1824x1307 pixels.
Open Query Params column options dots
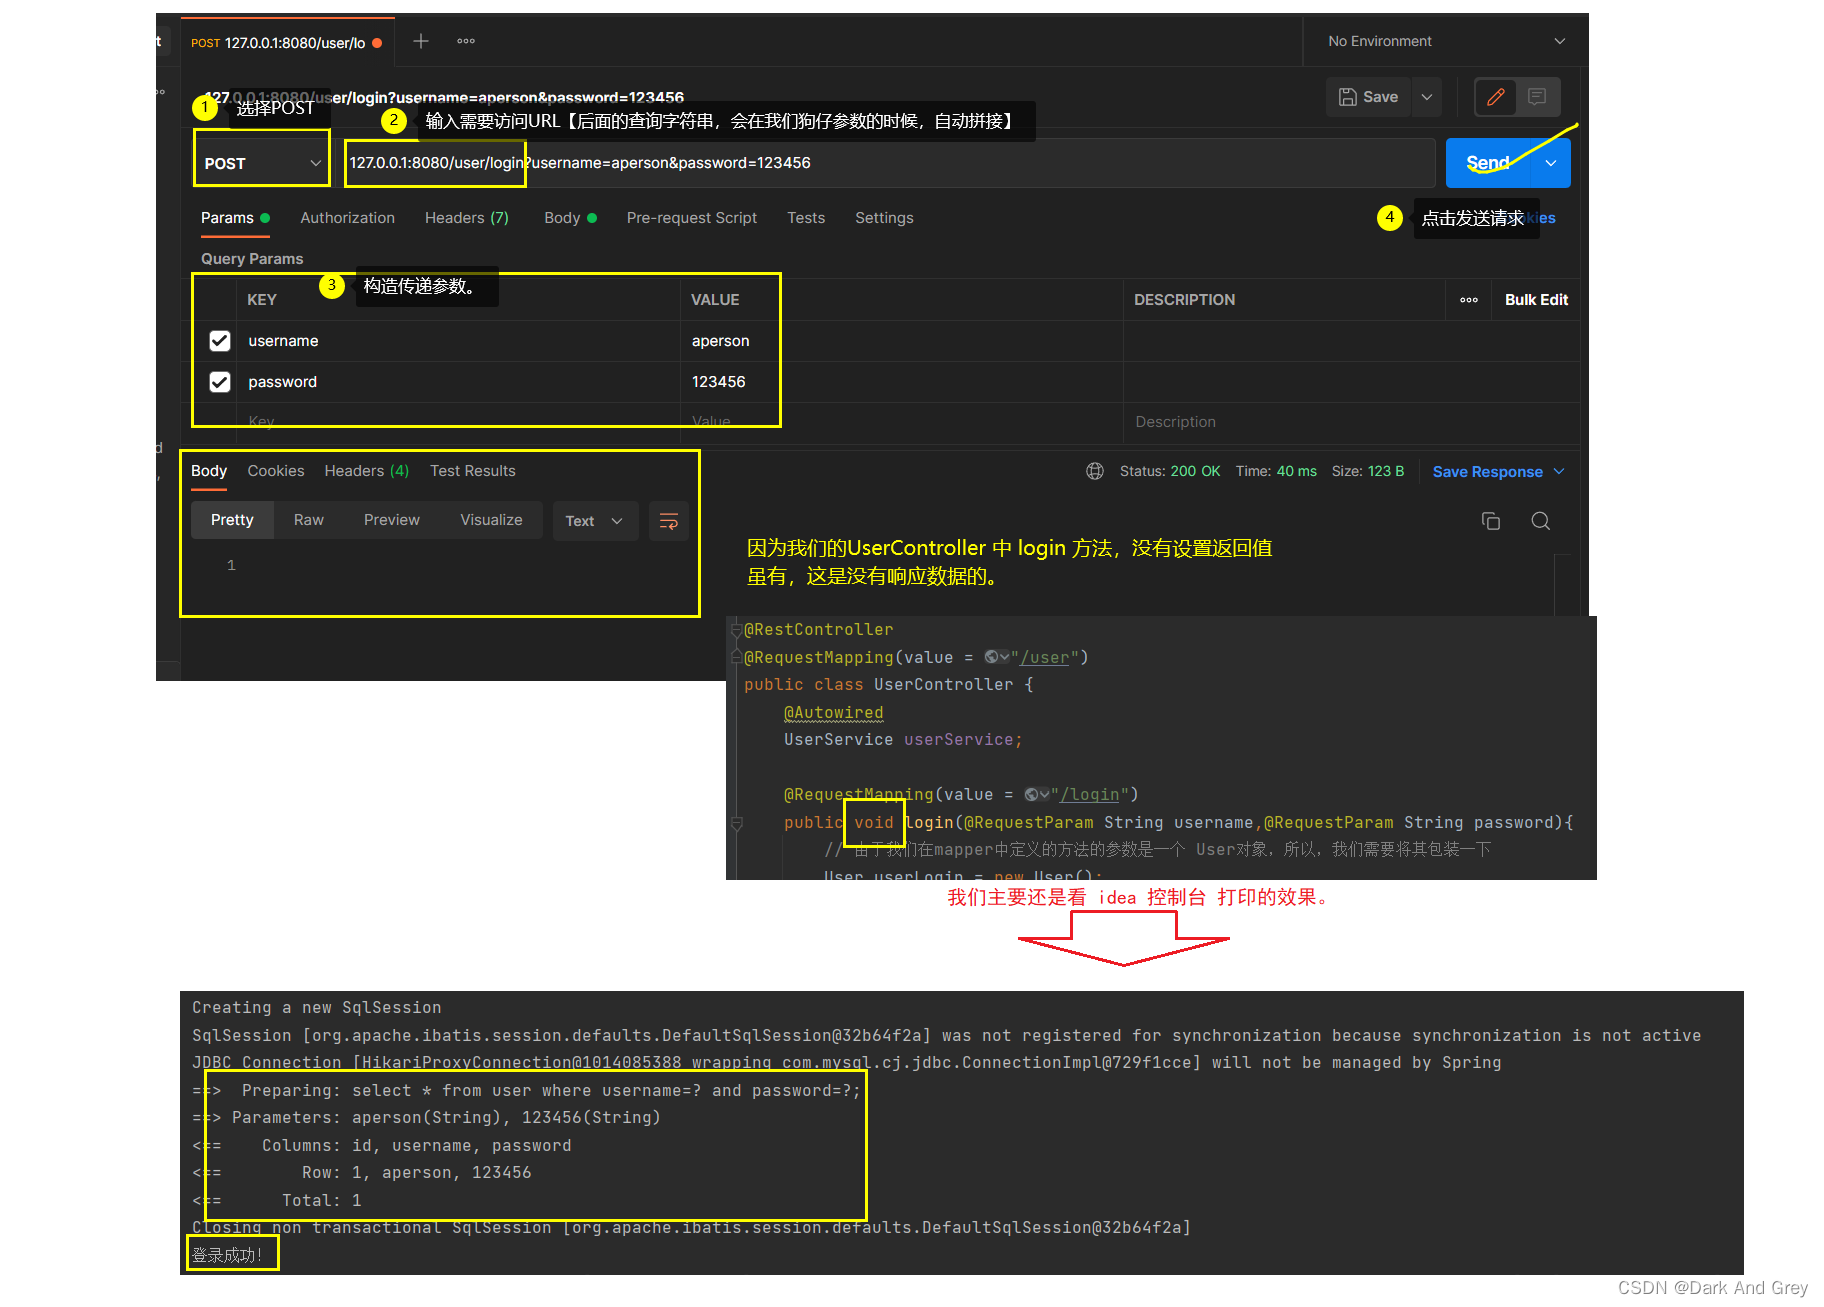point(1469,300)
